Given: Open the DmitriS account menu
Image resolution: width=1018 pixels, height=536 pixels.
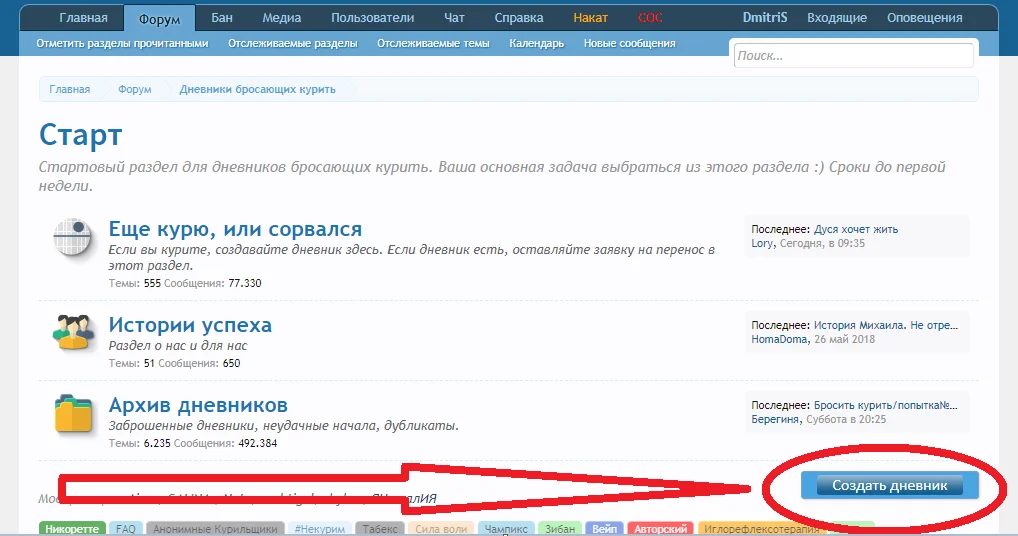Looking at the screenshot, I should click(x=764, y=18).
